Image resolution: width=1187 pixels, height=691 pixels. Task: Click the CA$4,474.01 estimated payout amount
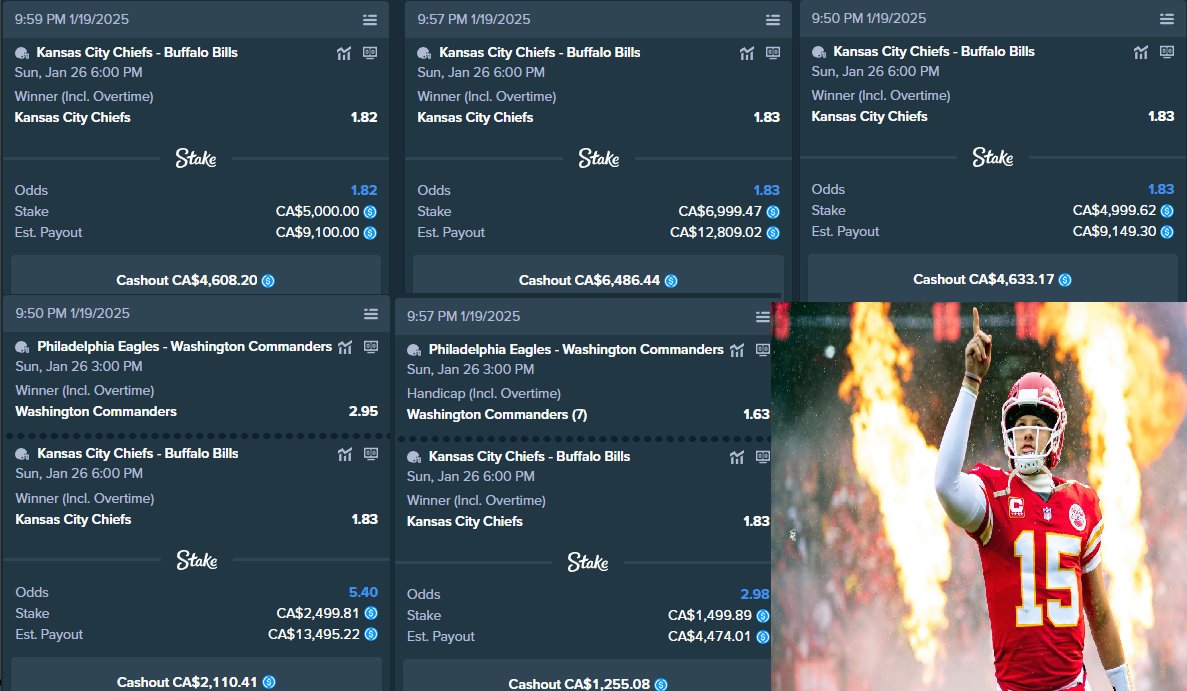[709, 637]
